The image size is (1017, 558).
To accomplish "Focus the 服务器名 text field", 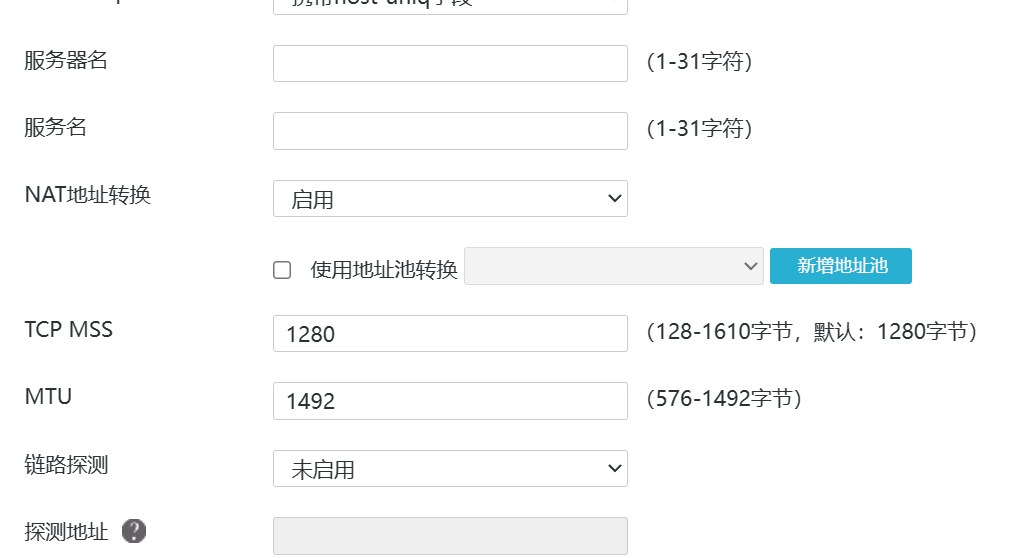I will click(450, 64).
